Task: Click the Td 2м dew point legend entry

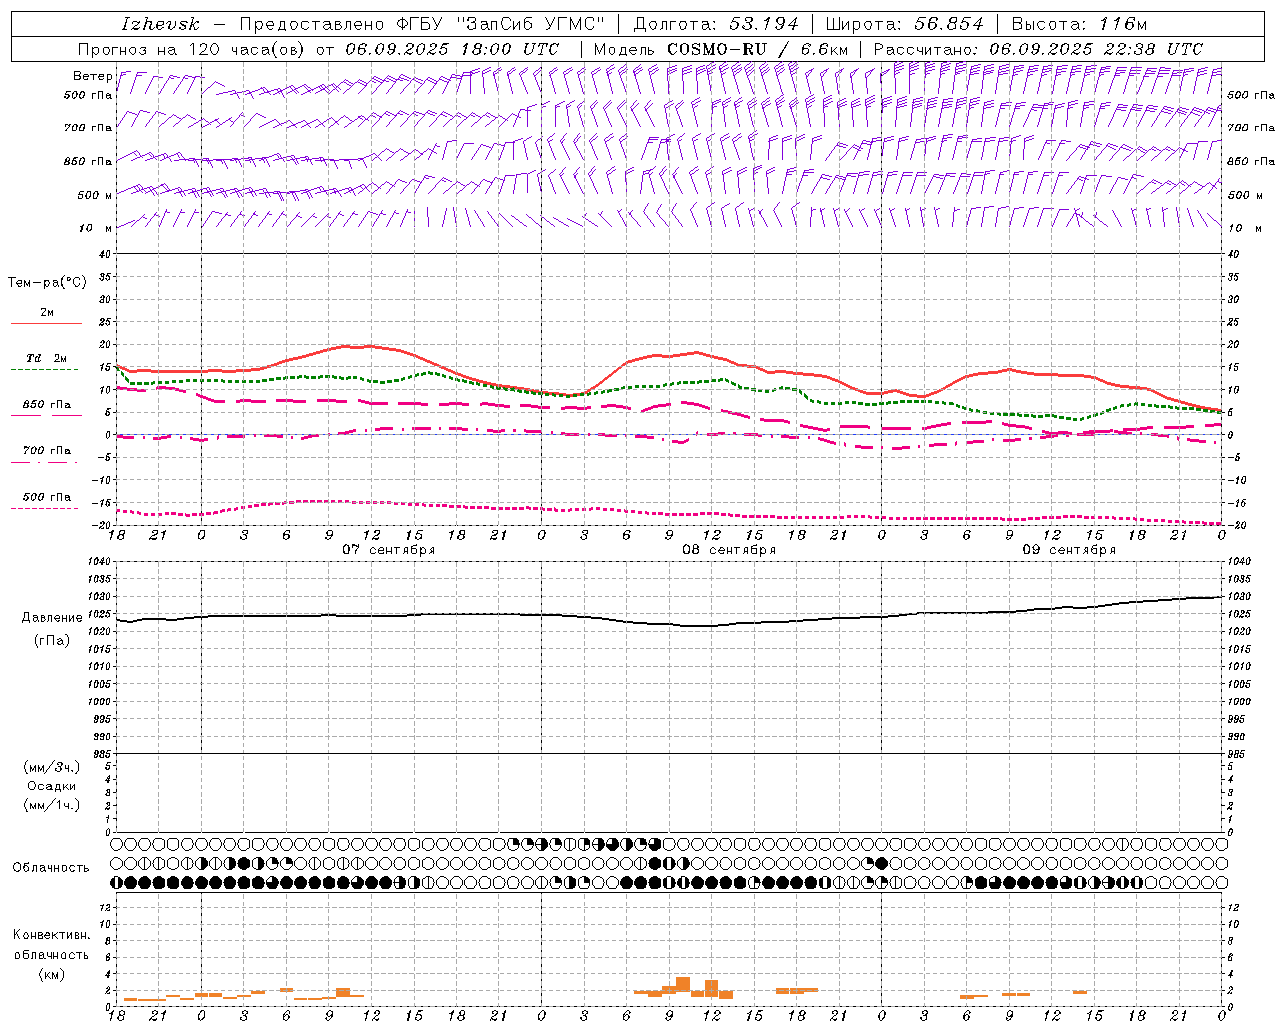Action: [x=46, y=358]
